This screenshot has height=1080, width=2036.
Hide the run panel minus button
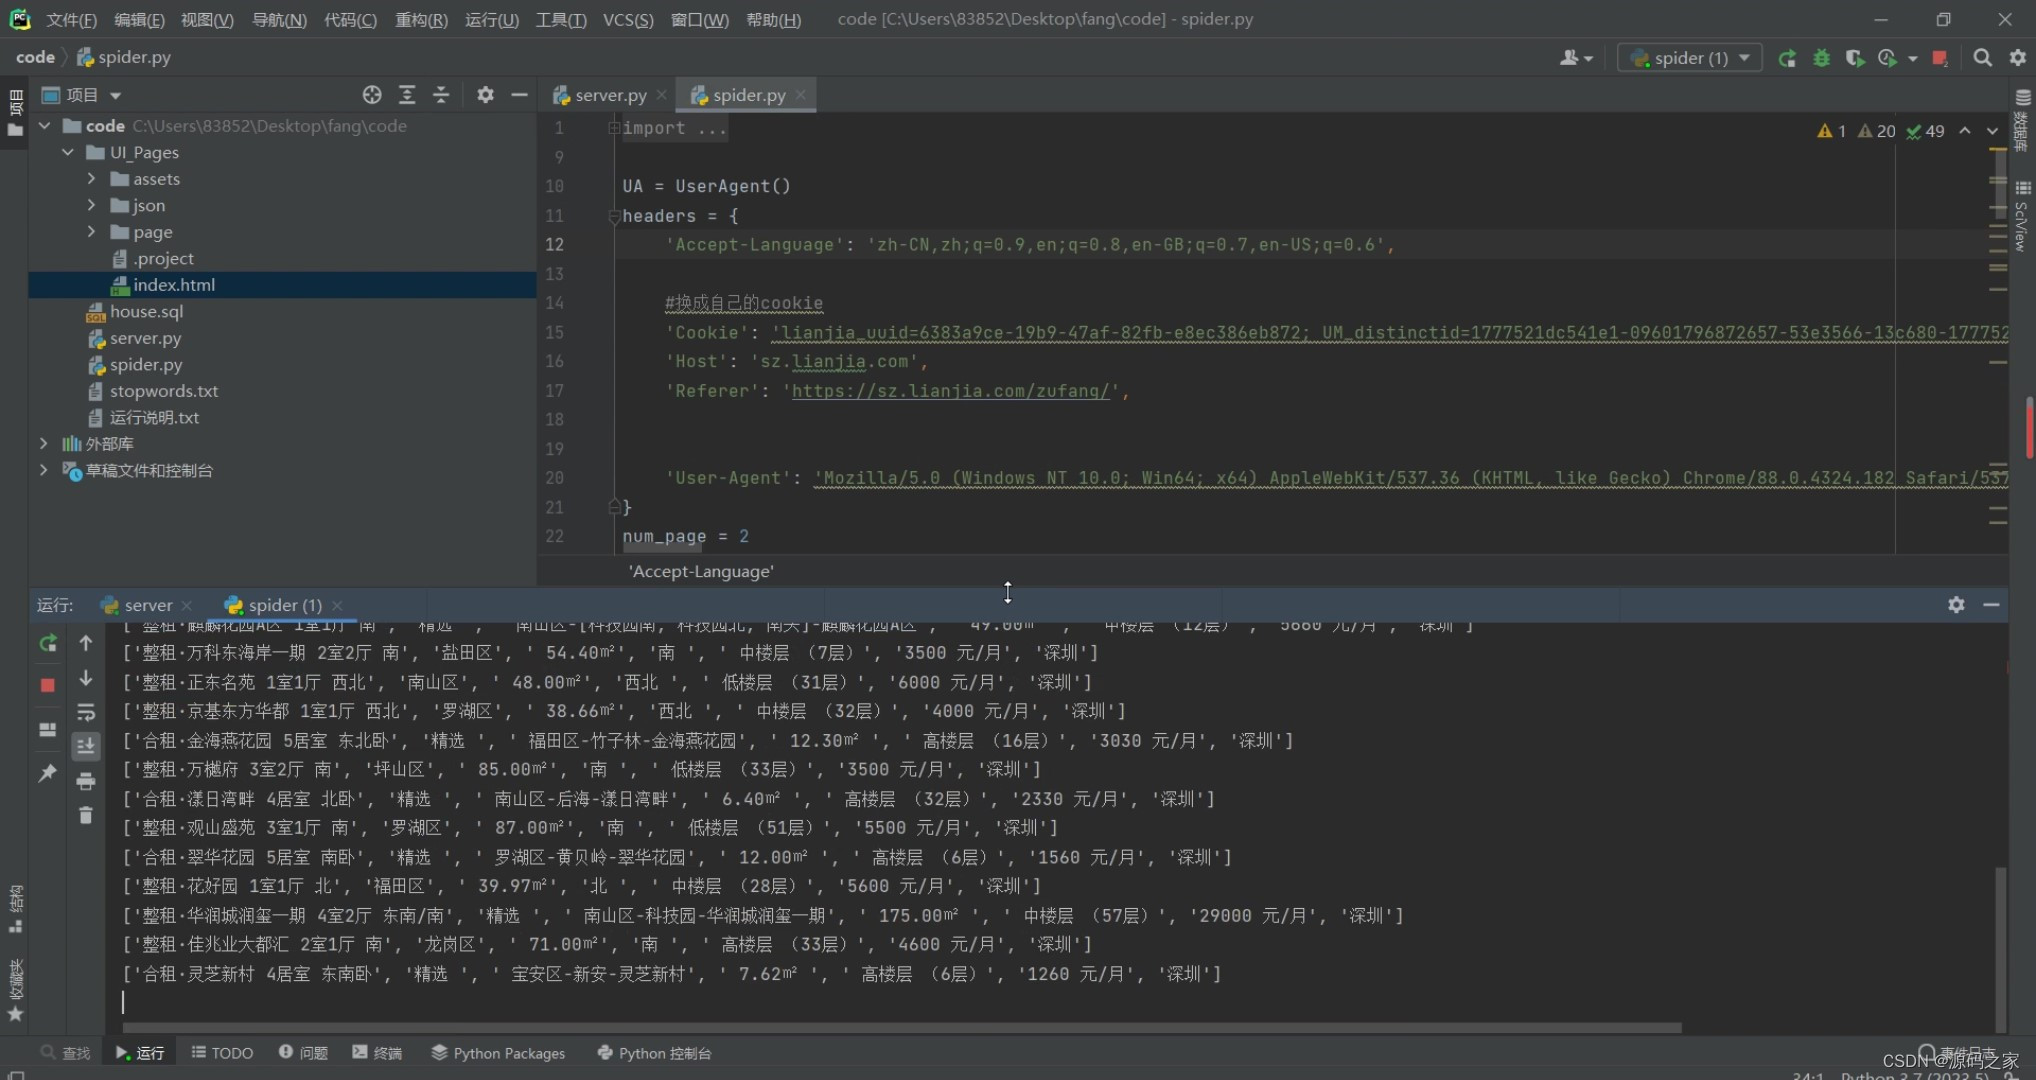(1991, 605)
